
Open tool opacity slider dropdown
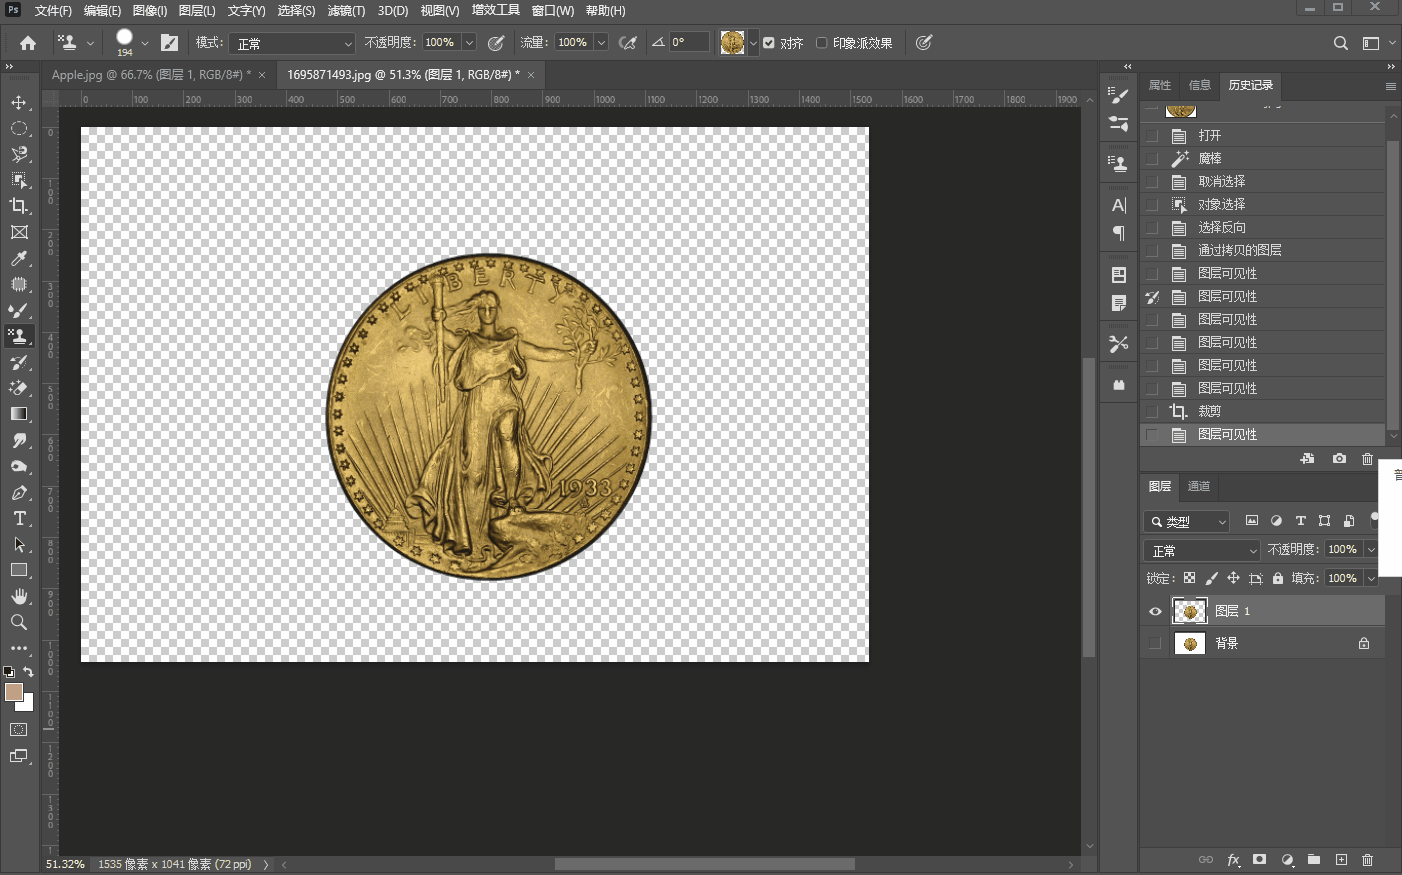[x=469, y=43]
